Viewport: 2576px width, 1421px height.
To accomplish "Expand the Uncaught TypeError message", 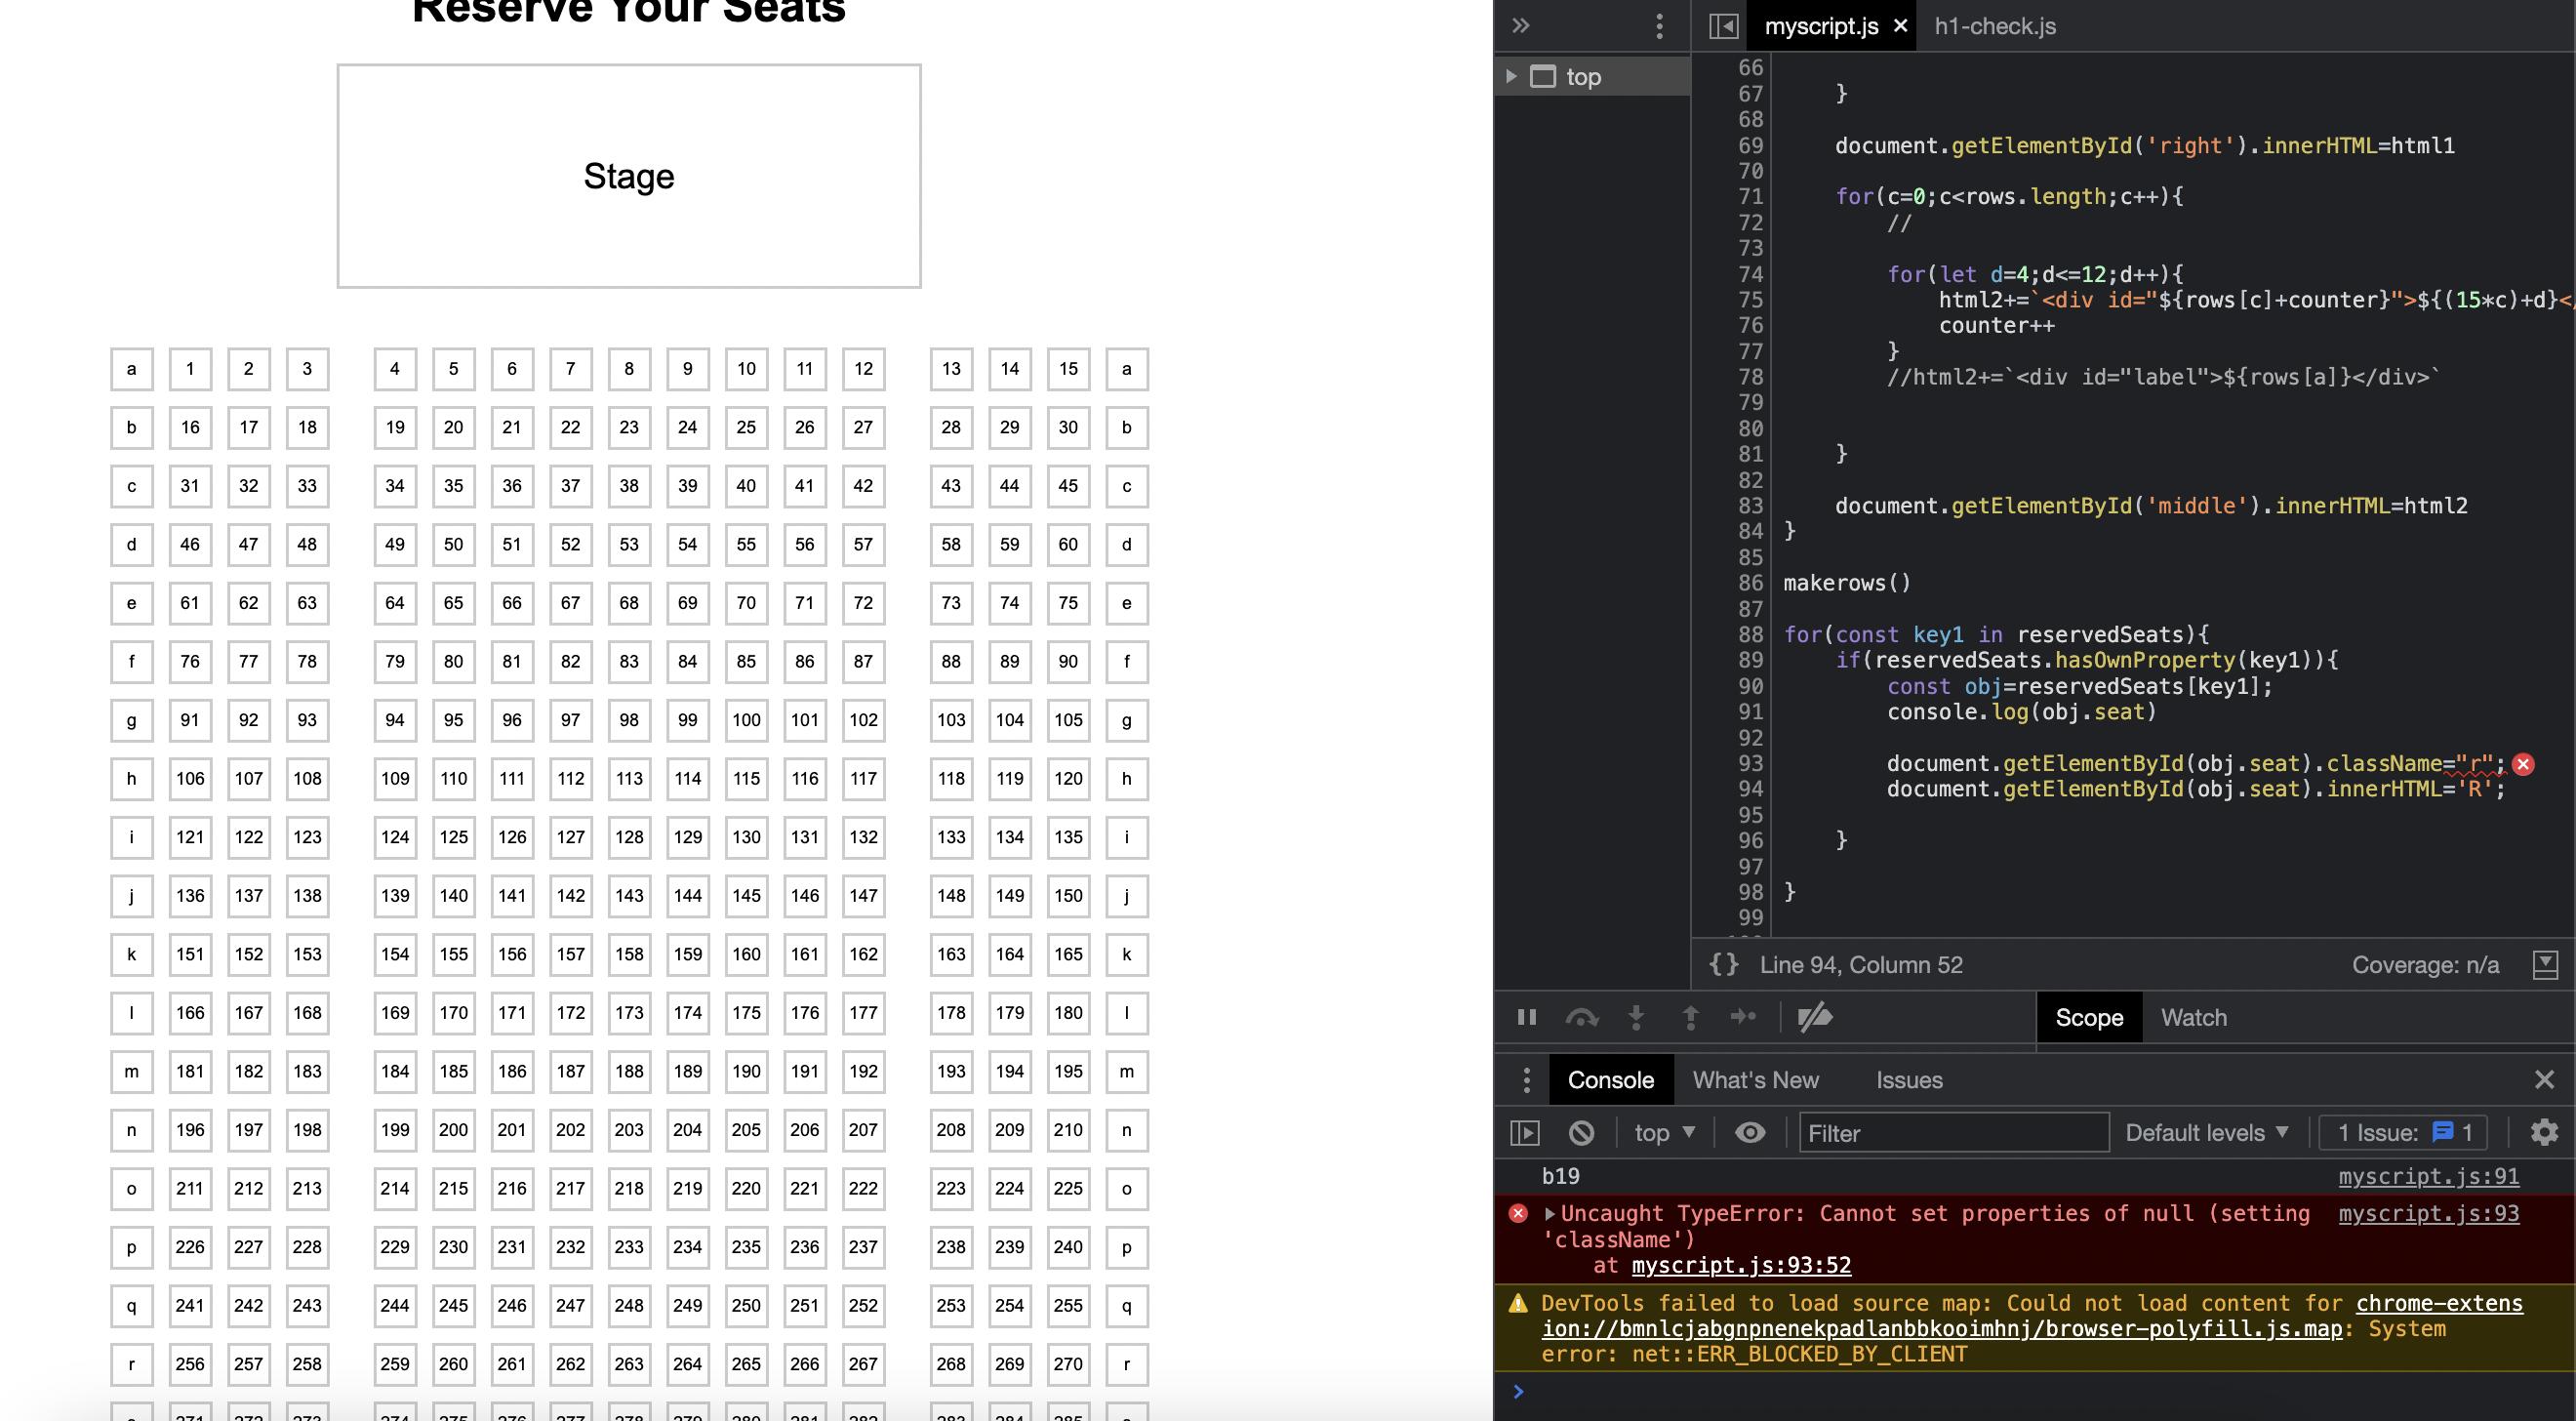I will click(1550, 1213).
